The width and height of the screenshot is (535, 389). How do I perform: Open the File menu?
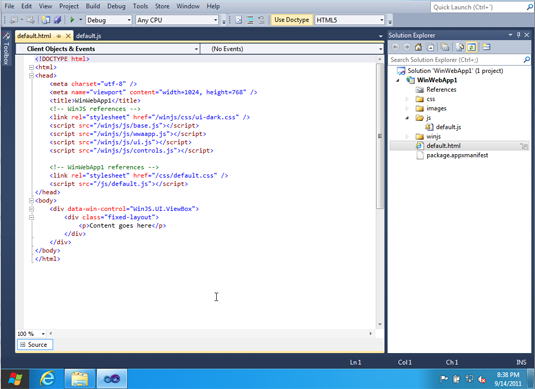click(x=9, y=6)
